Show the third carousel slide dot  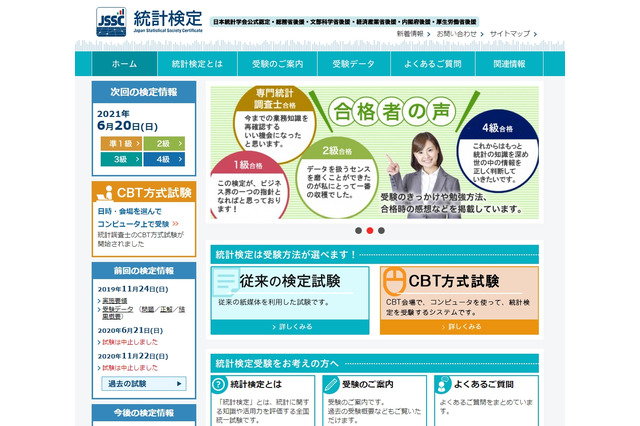(381, 231)
